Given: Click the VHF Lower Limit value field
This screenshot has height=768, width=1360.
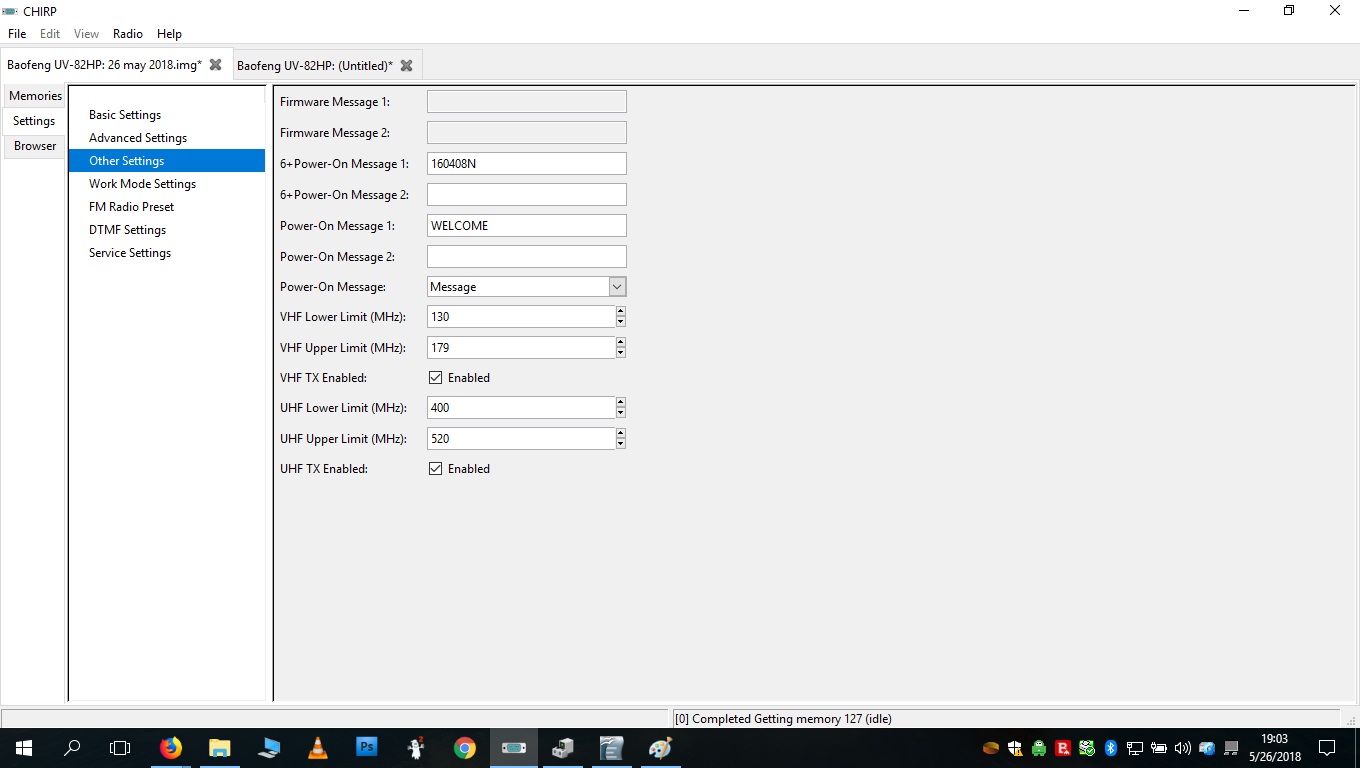Looking at the screenshot, I should pyautogui.click(x=520, y=317).
